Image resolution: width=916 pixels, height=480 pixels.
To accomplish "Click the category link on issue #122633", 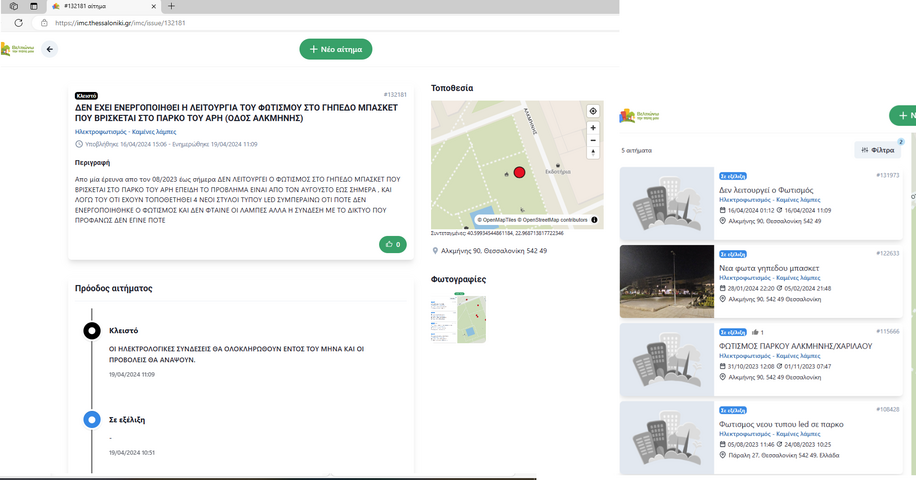I will tap(769, 278).
